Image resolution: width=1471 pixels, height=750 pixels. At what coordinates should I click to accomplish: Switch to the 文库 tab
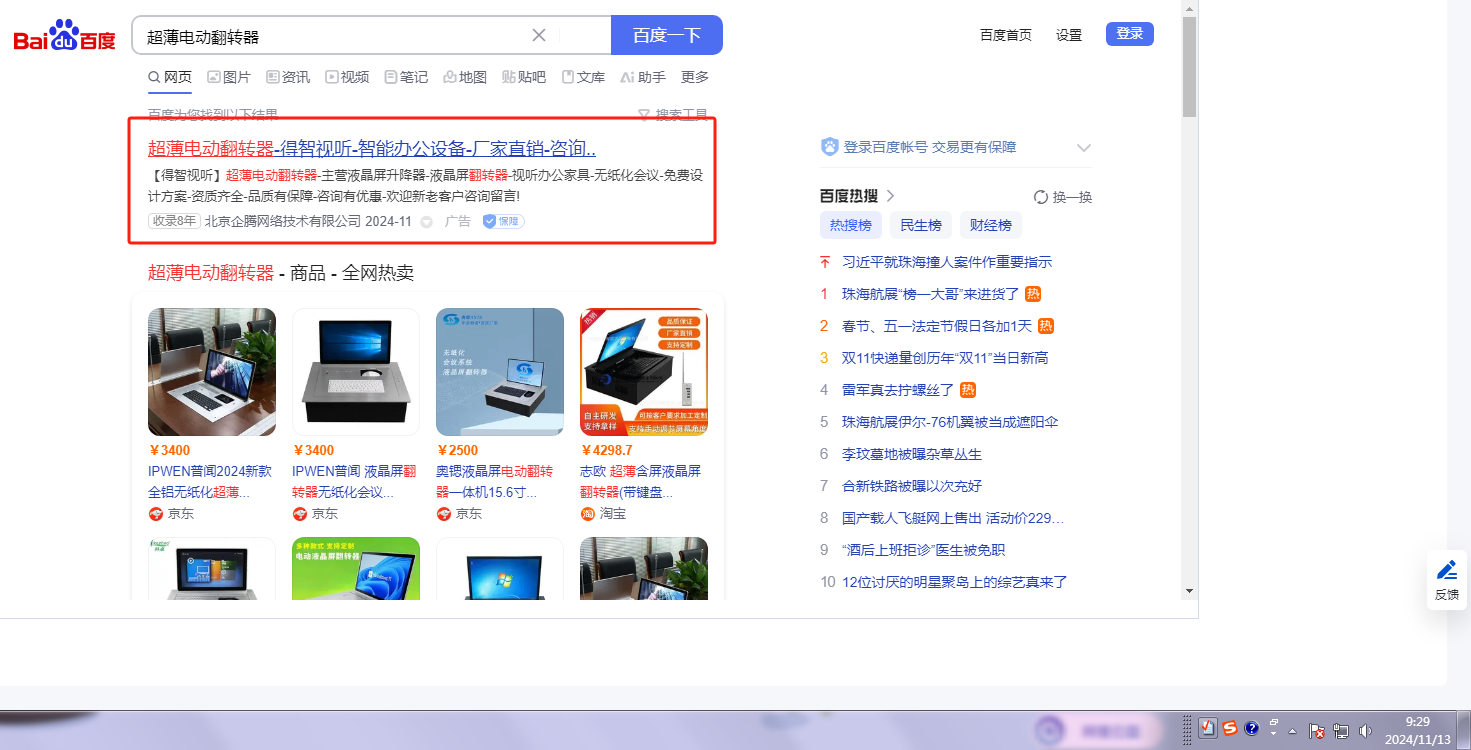coord(583,77)
